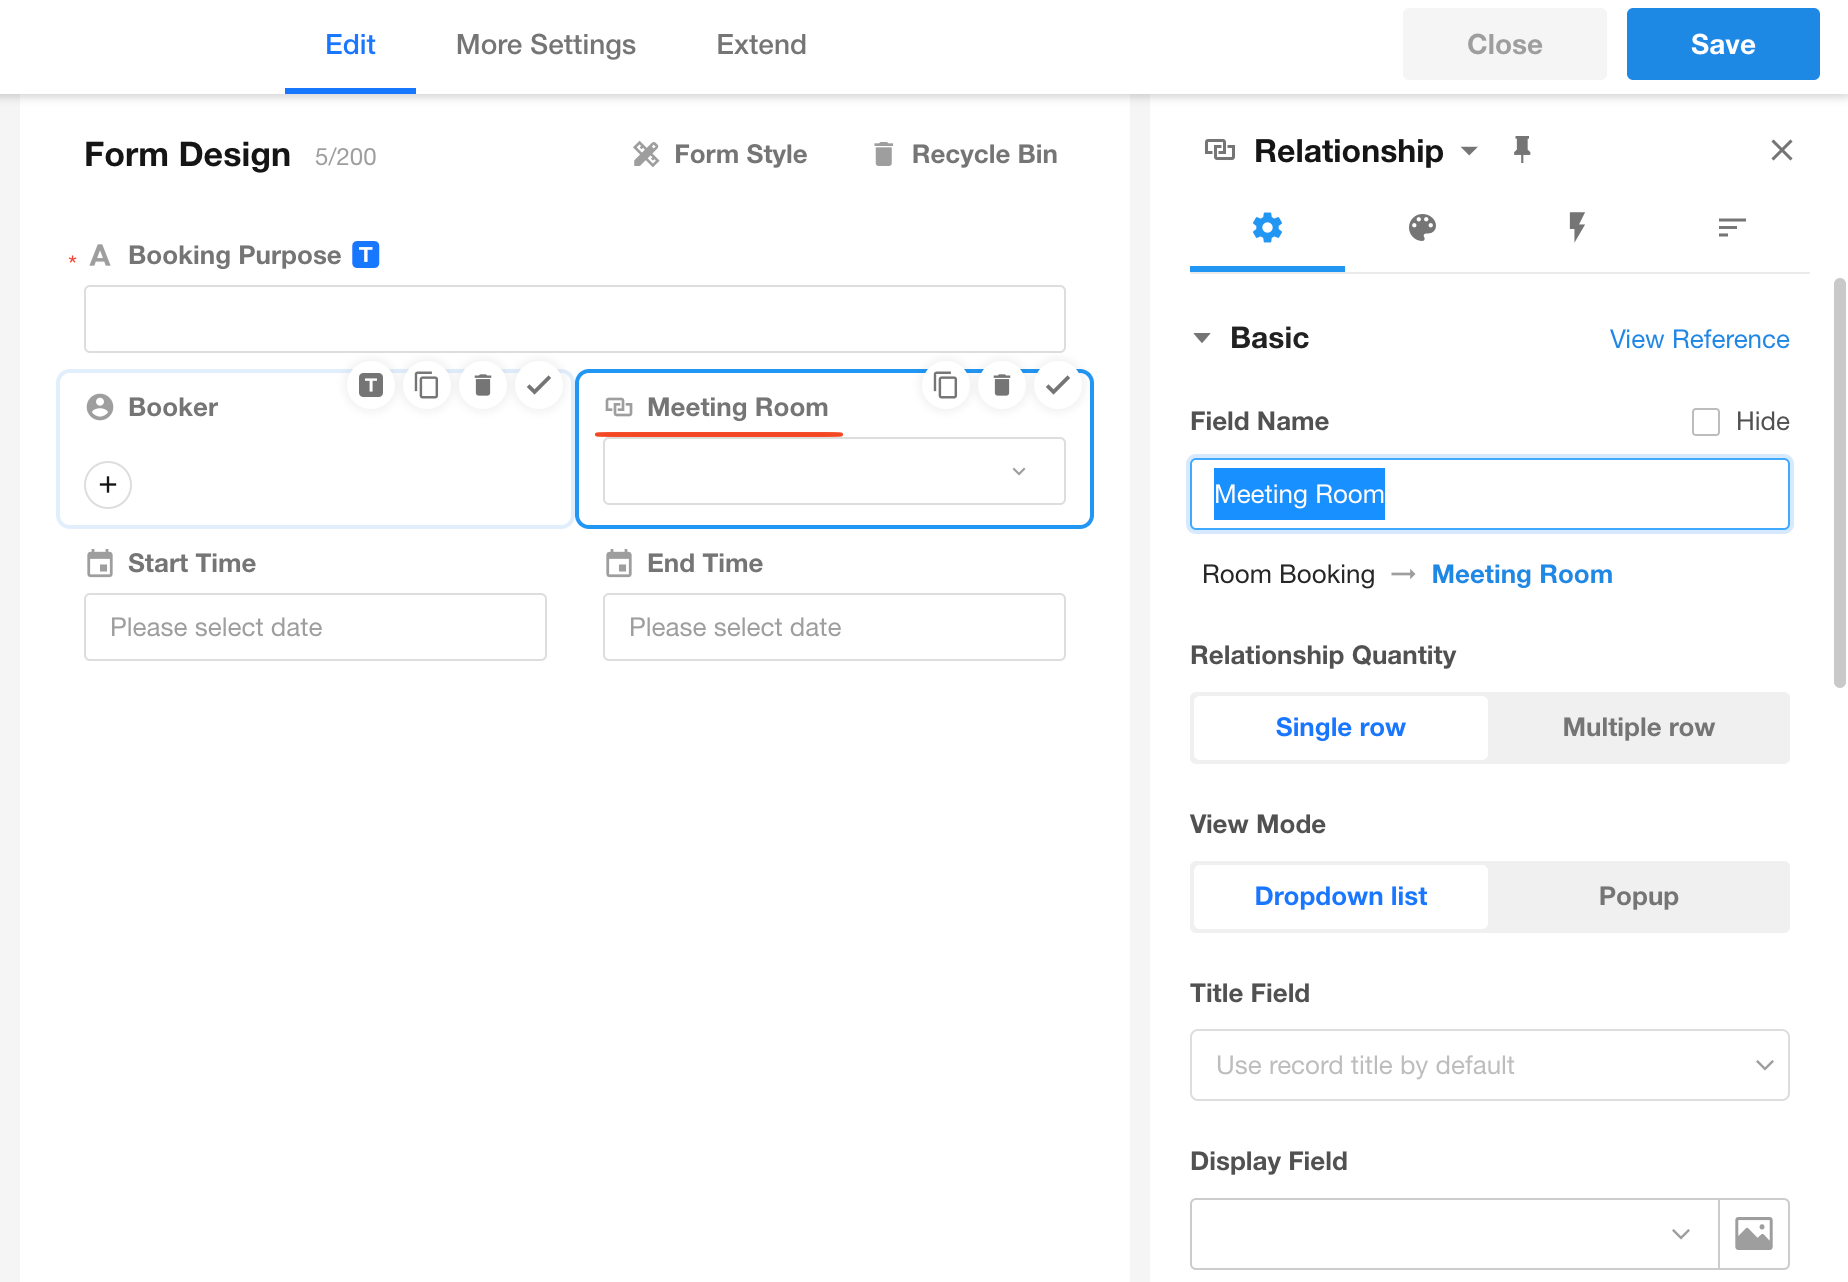Image resolution: width=1848 pixels, height=1282 pixels.
Task: Open the Extend tab
Action: click(x=761, y=45)
